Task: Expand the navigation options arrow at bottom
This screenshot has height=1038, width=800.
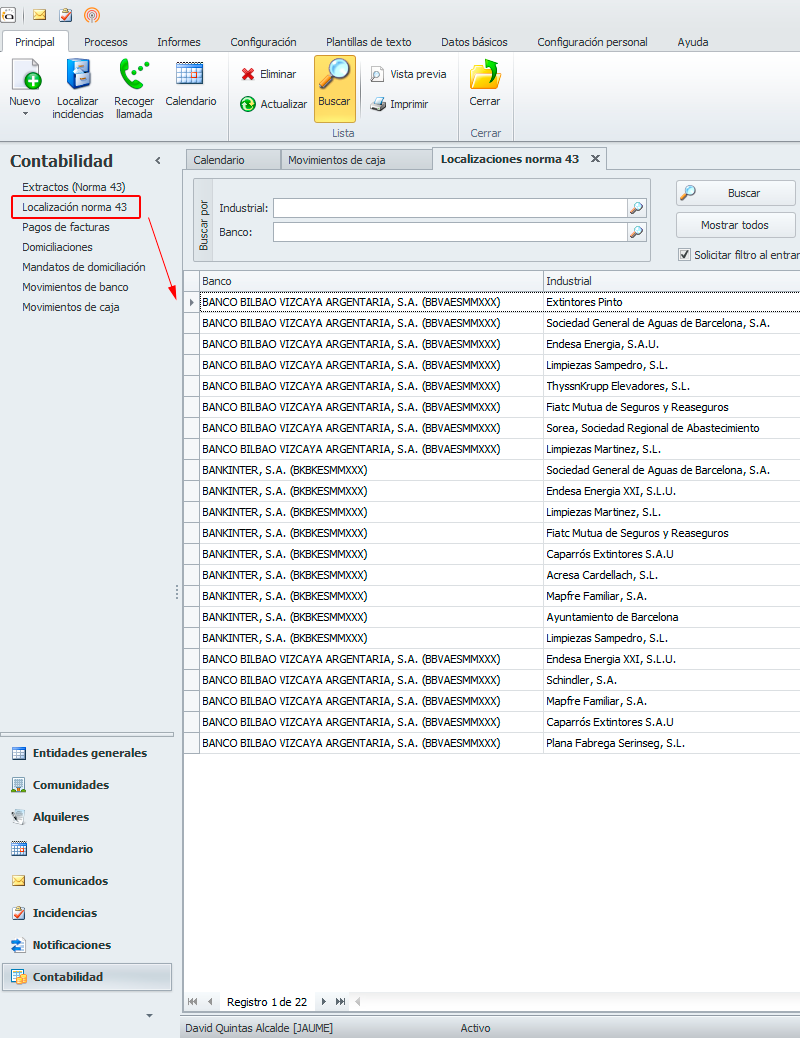Action: [x=150, y=1015]
